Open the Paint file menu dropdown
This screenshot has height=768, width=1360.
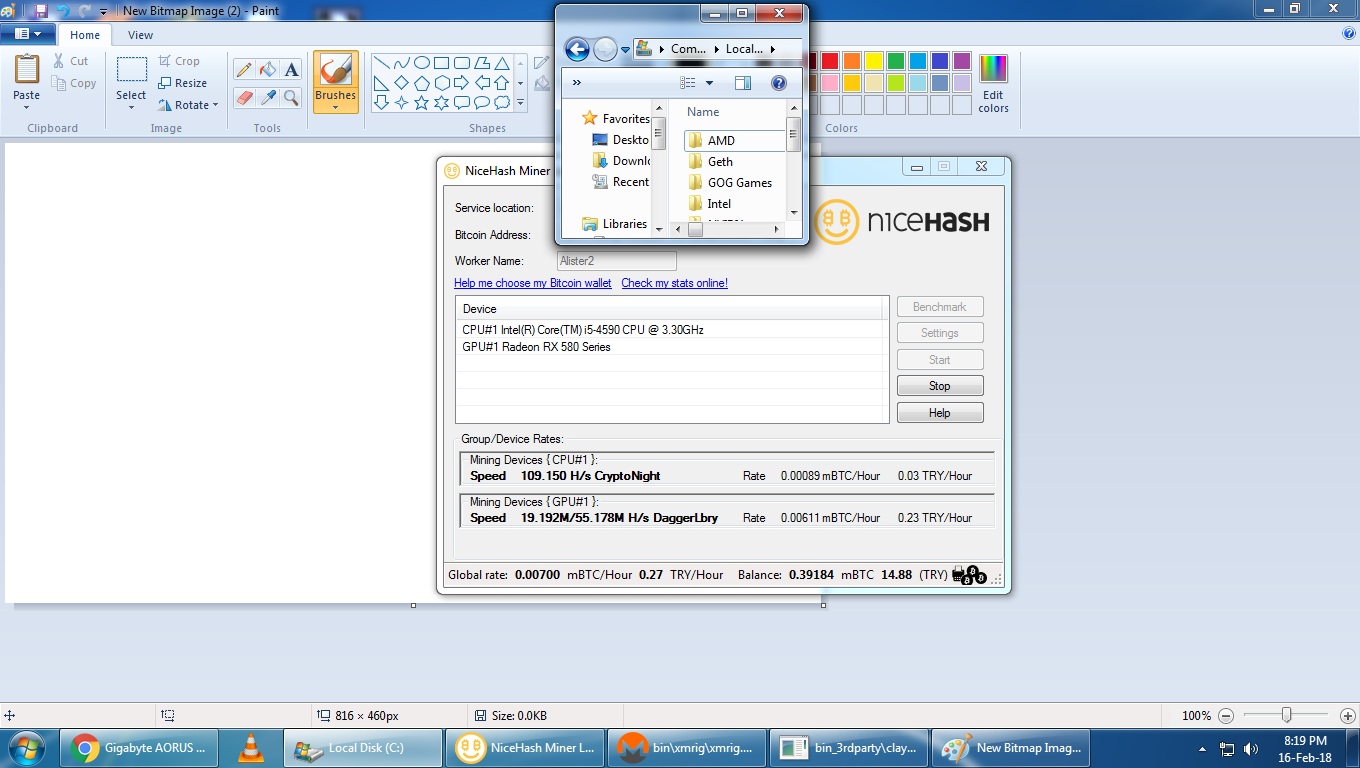point(27,34)
